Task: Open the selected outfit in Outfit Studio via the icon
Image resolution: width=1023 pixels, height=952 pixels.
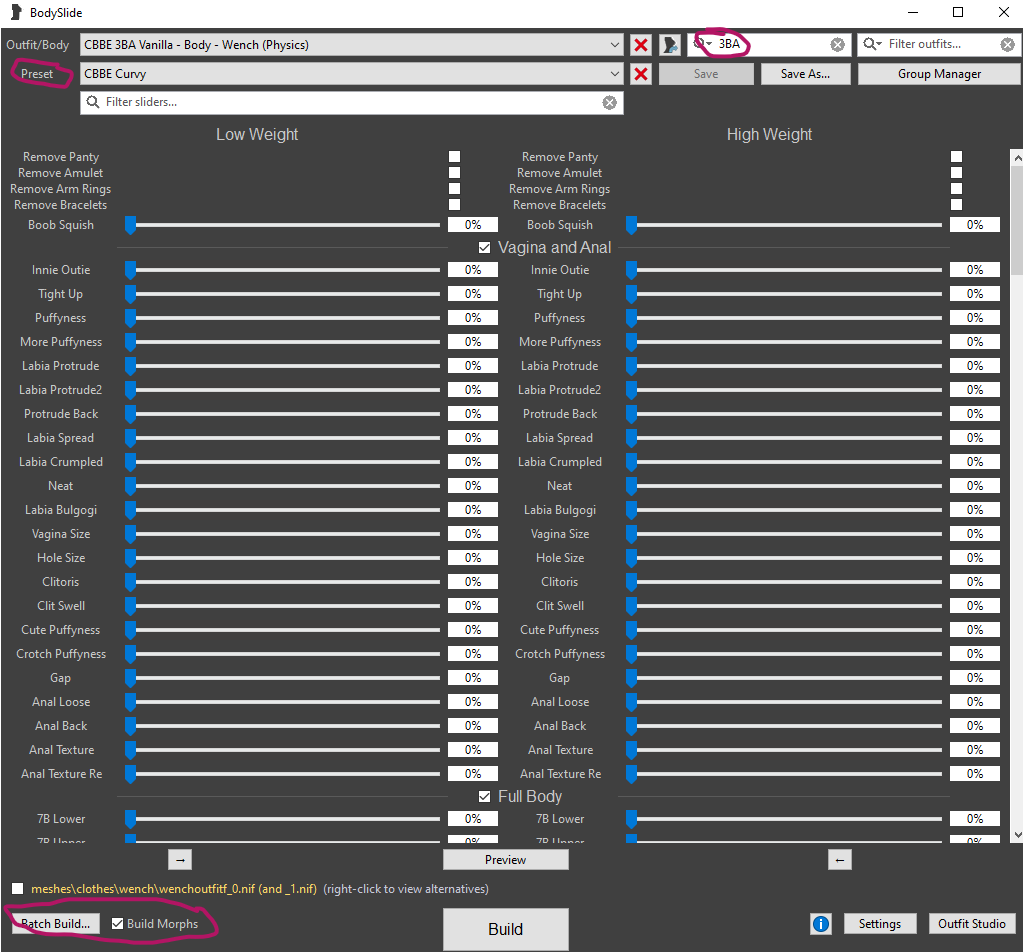Action: click(x=669, y=44)
